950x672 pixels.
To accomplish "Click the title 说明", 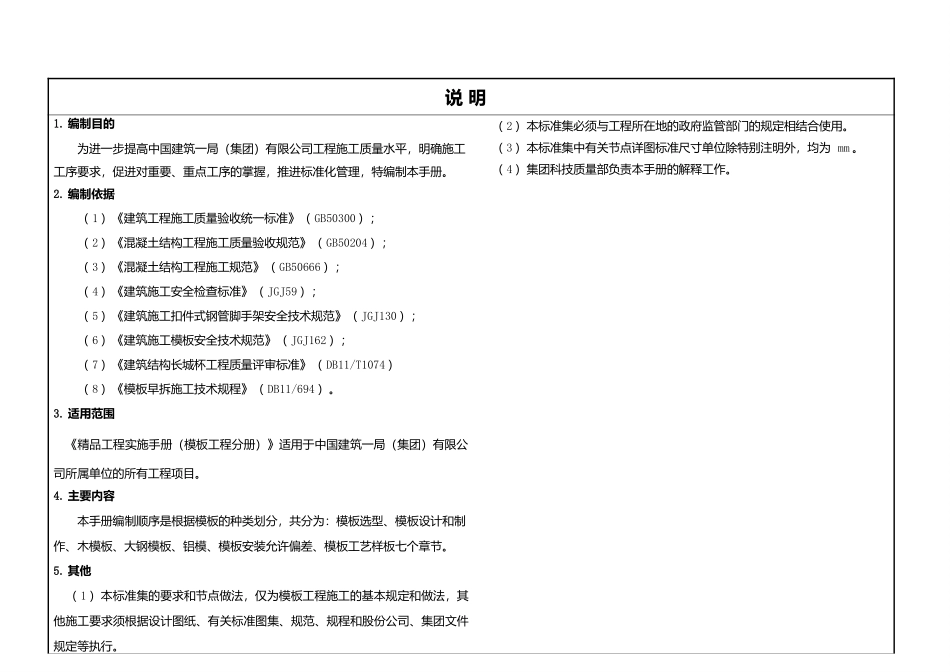I will [x=465, y=98].
